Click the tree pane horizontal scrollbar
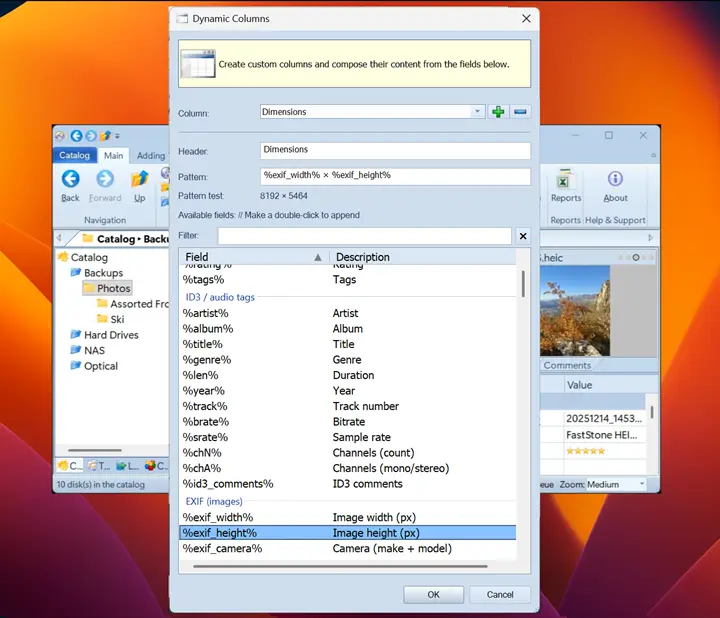 (x=95, y=450)
